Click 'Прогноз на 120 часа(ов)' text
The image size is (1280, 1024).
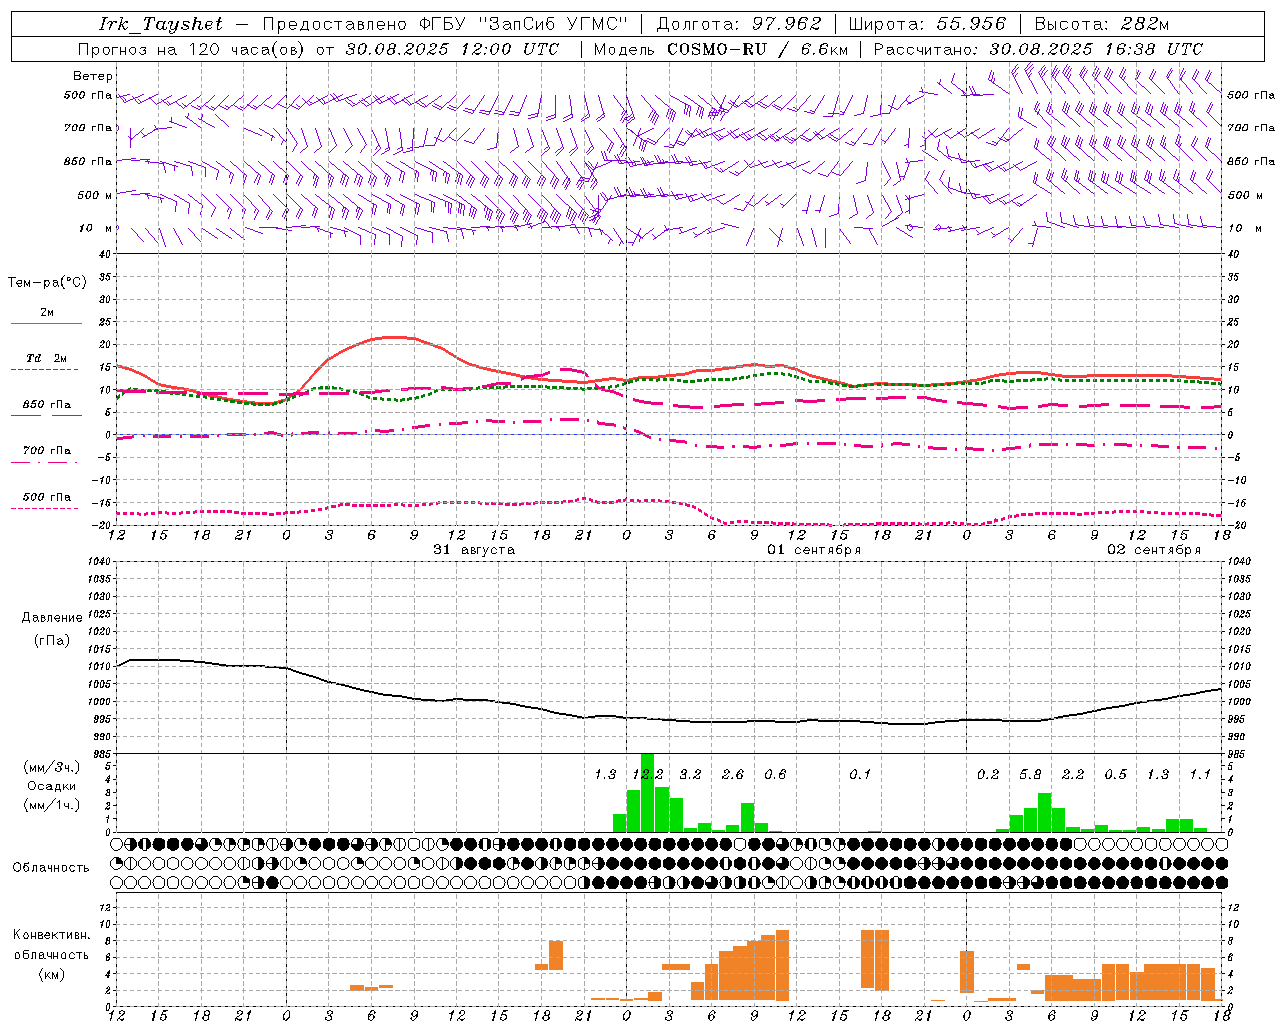(x=193, y=49)
